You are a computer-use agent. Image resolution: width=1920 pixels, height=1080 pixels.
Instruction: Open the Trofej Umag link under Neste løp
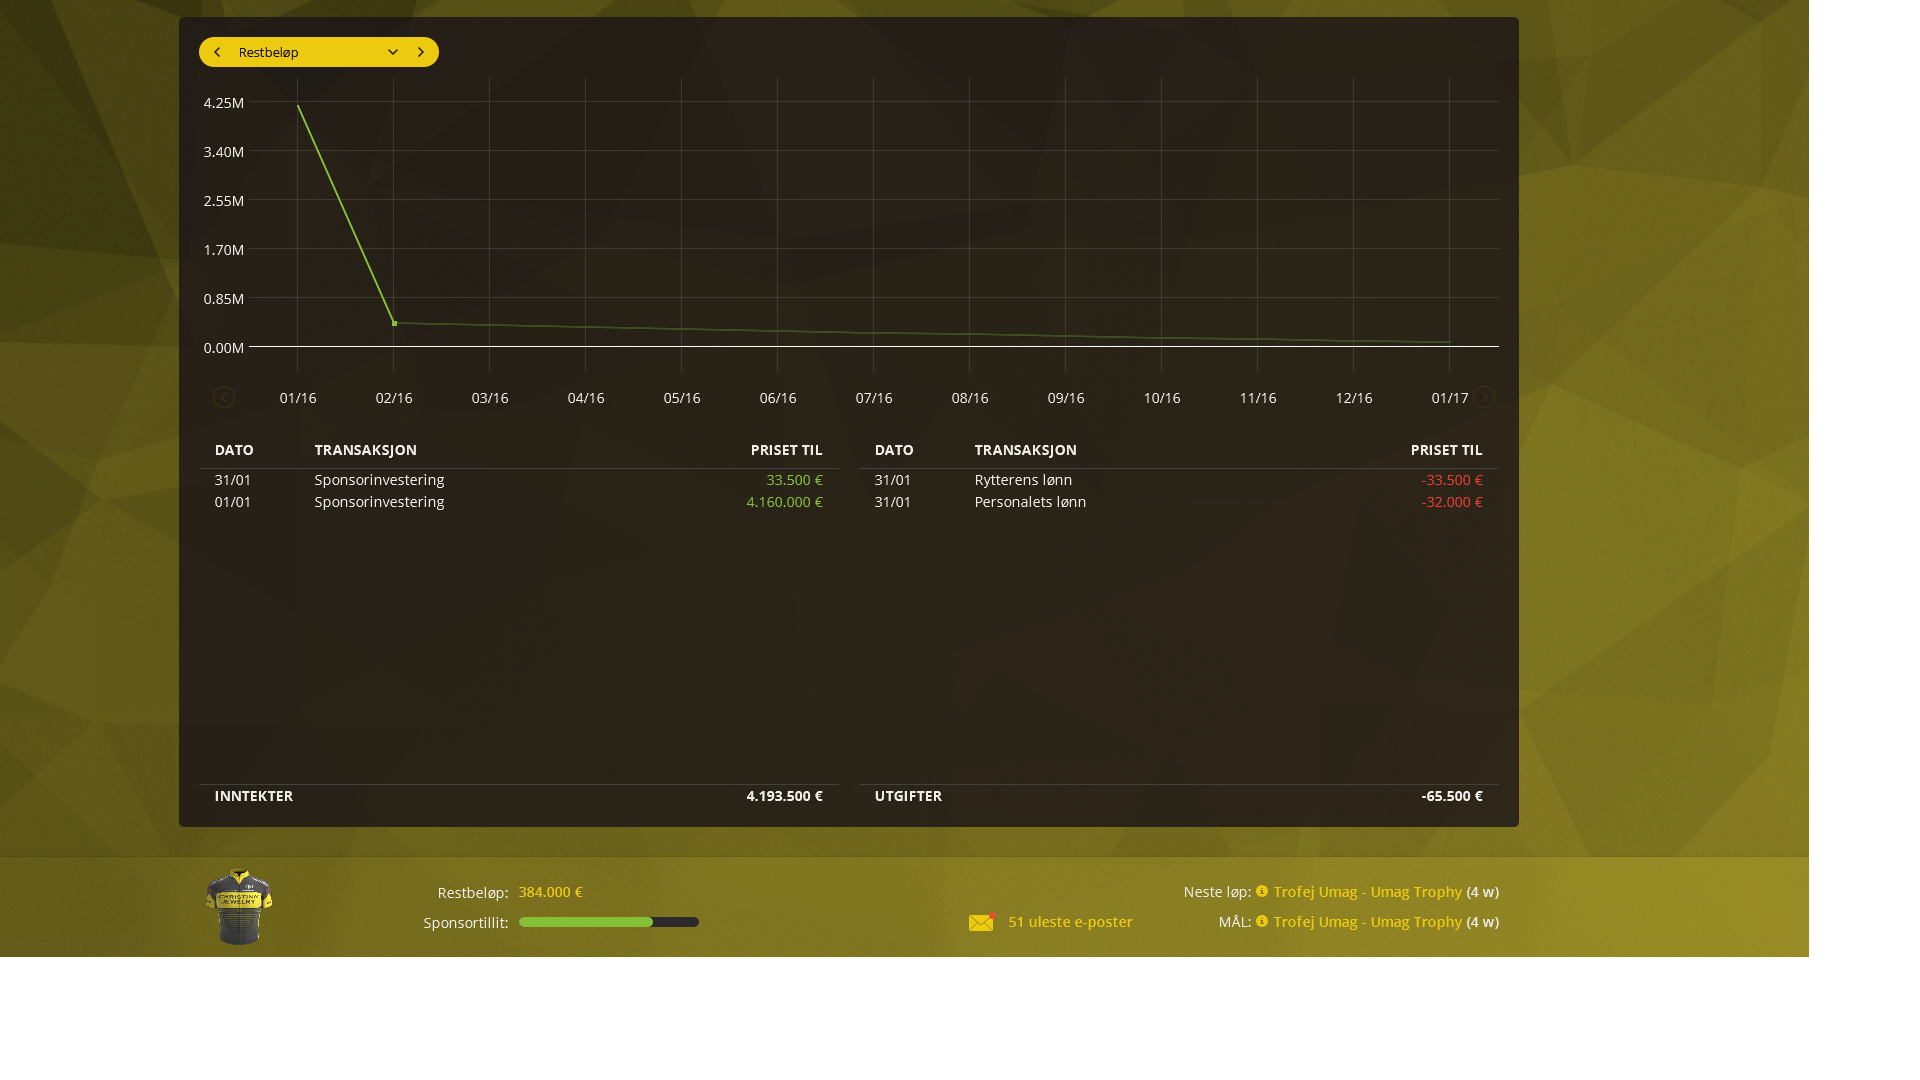click(x=1367, y=892)
